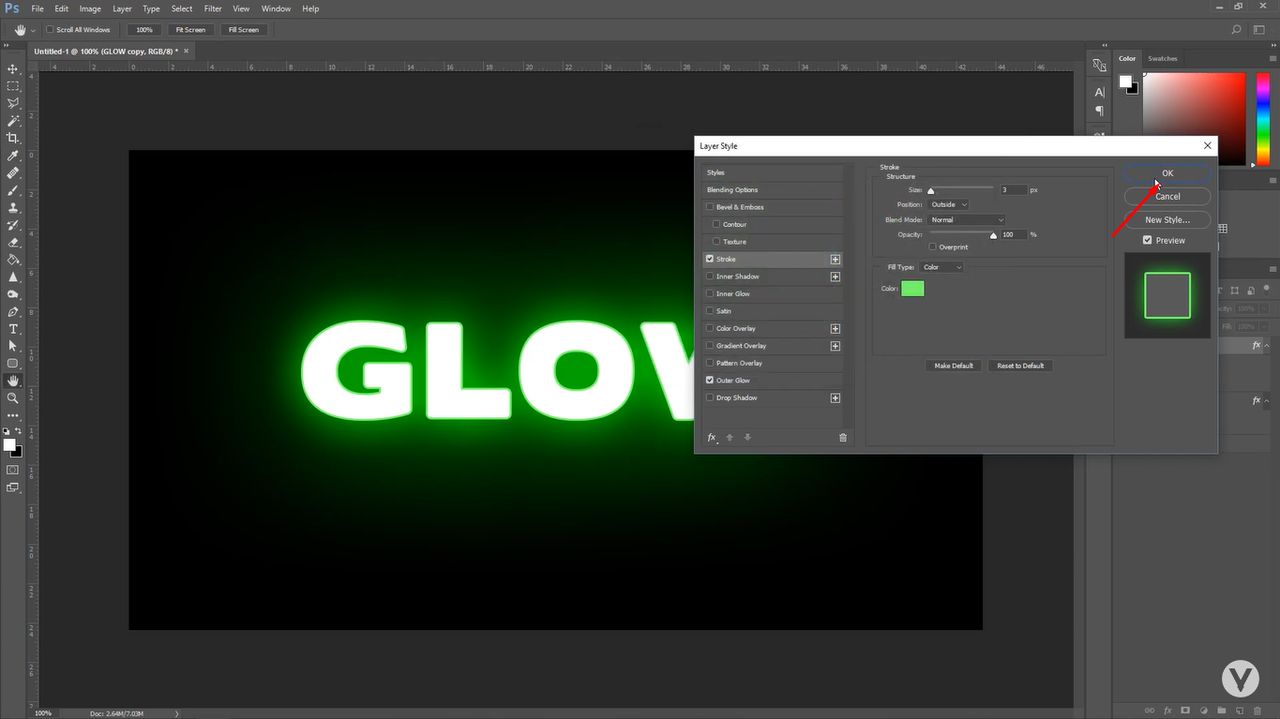Select the Polygonal Lasso tool
The image size is (1280, 719).
(x=13, y=103)
